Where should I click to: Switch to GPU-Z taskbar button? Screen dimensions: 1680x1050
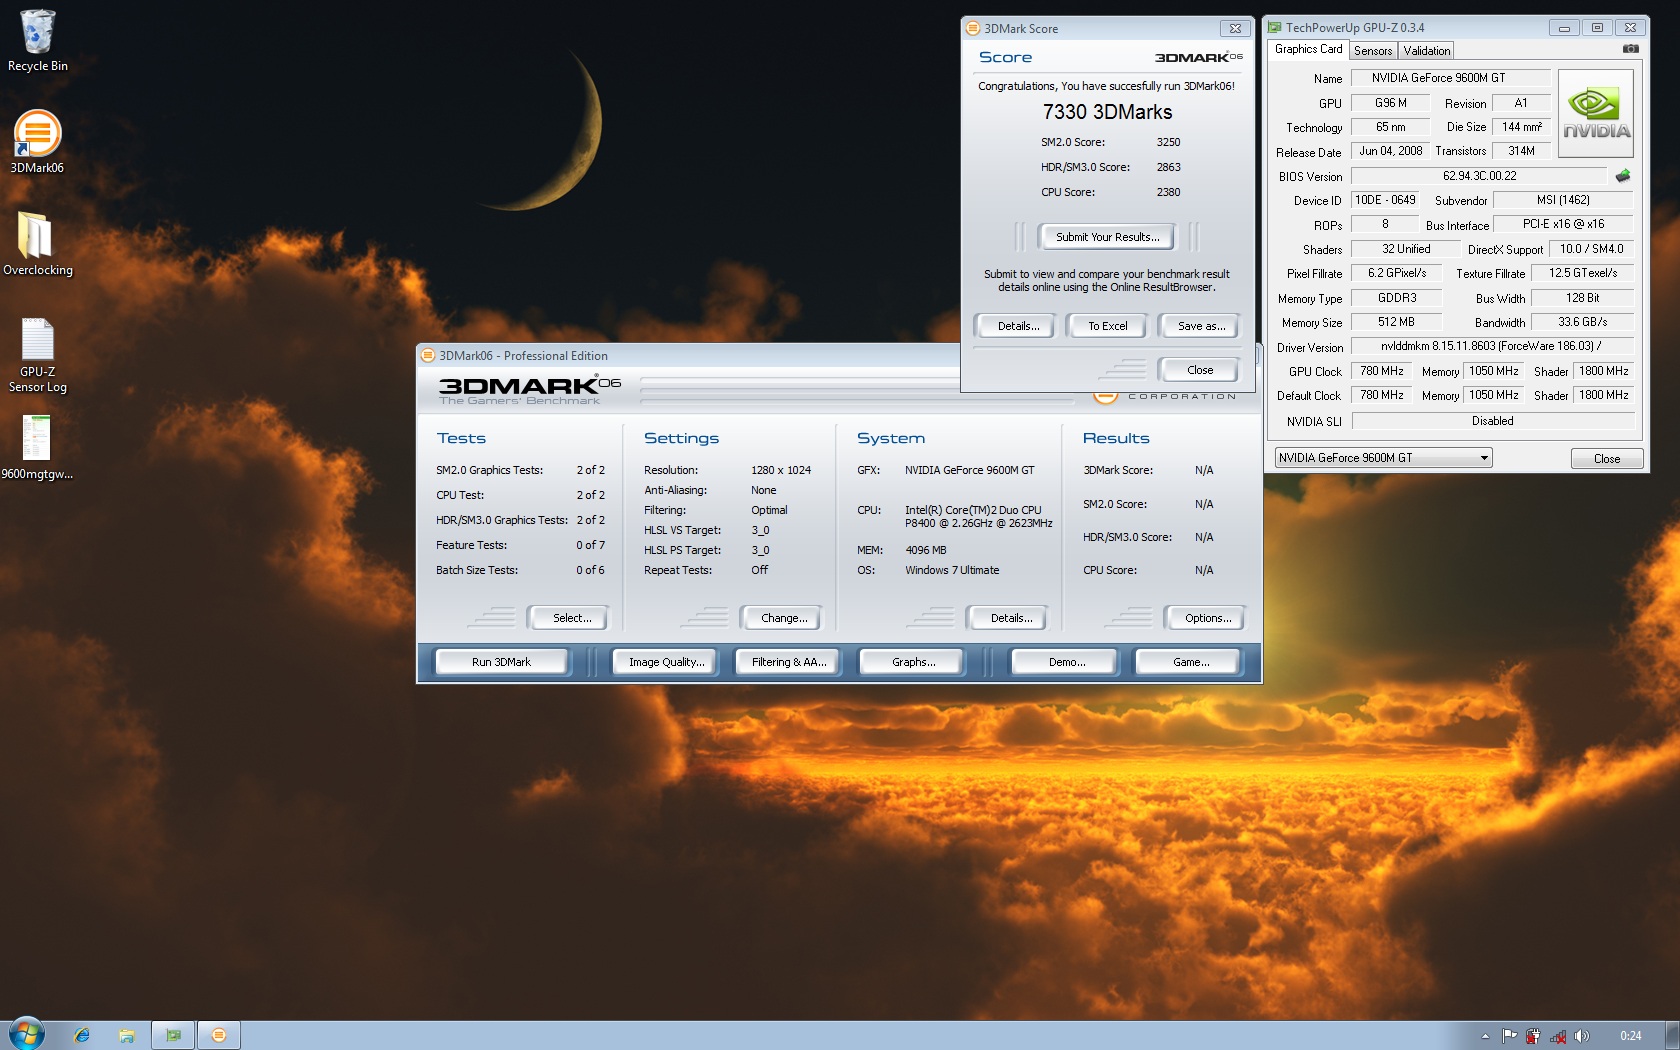(x=173, y=1035)
